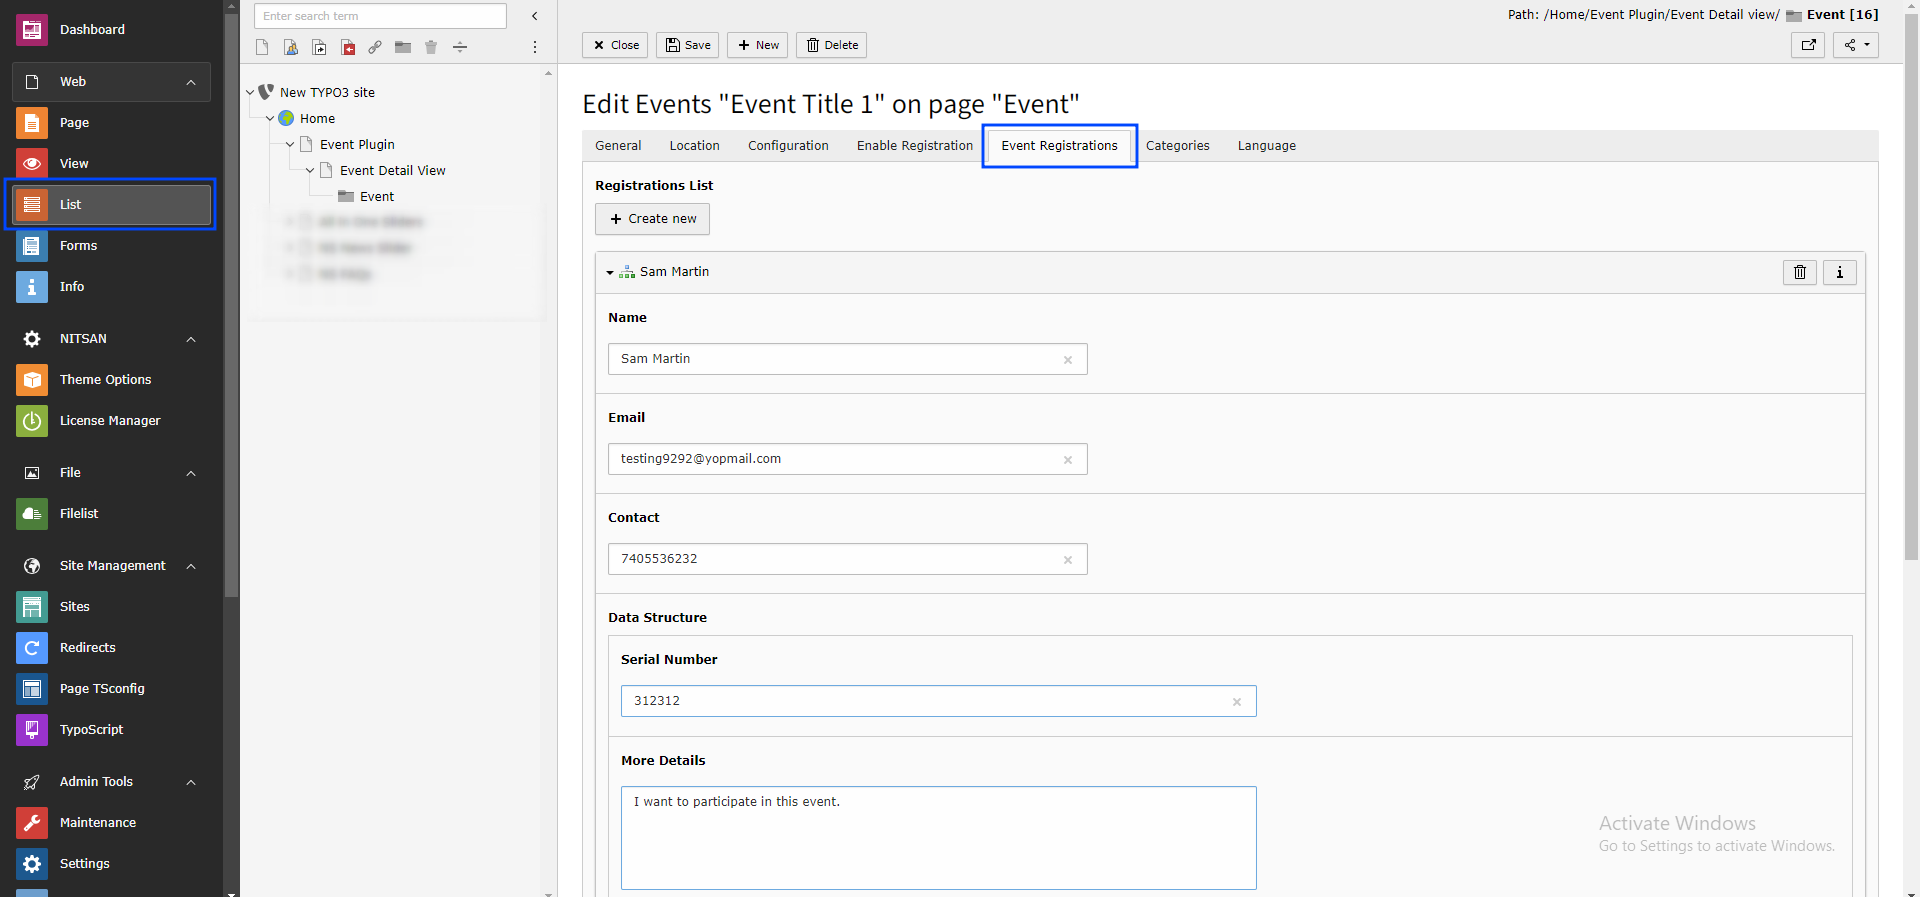Open the TypoScript module icon

pos(32,730)
